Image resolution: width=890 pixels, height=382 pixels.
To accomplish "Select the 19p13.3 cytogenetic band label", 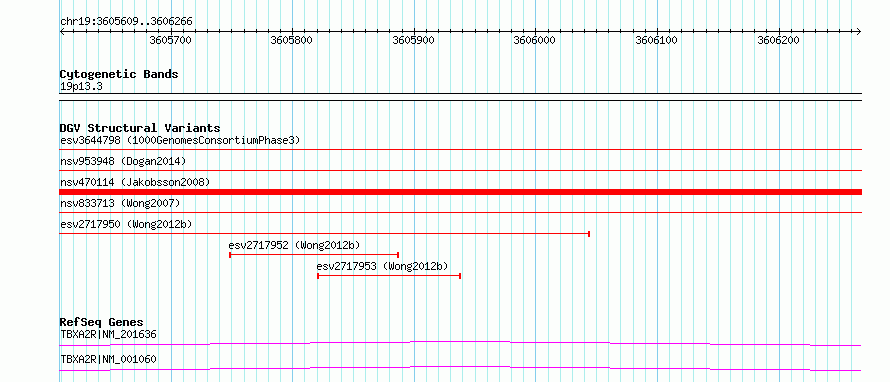I will pyautogui.click(x=81, y=87).
